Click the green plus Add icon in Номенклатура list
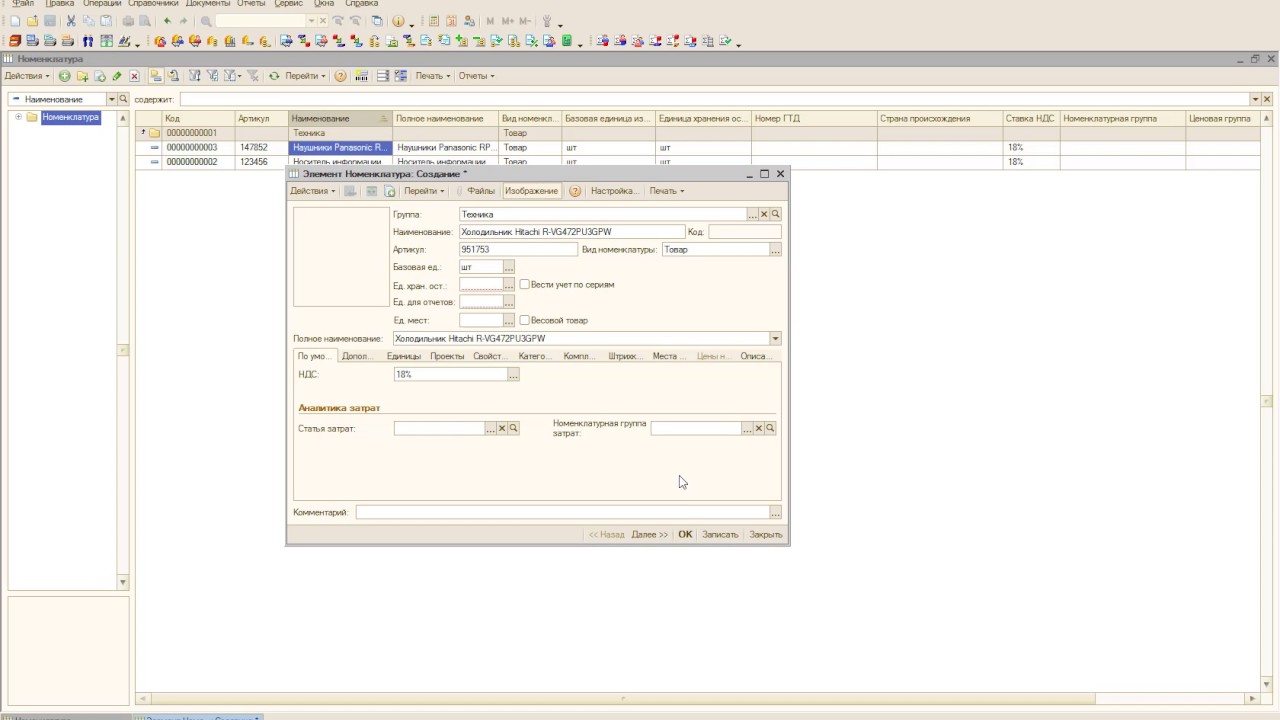The width and height of the screenshot is (1280, 720). click(64, 76)
